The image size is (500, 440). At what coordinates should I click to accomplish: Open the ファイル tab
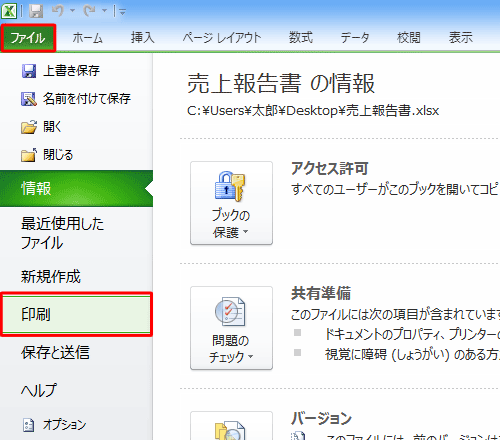tap(28, 38)
